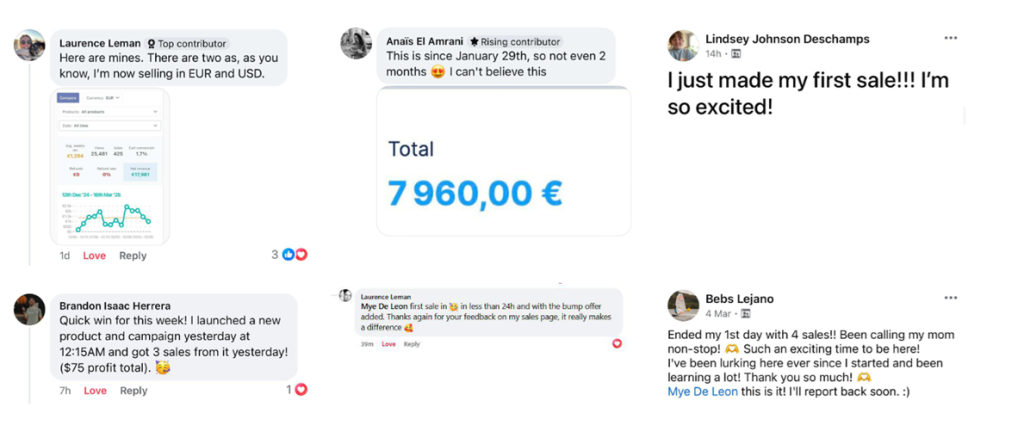
Task: Click Laurence Leman's profile avatar
Action: [x=29, y=45]
